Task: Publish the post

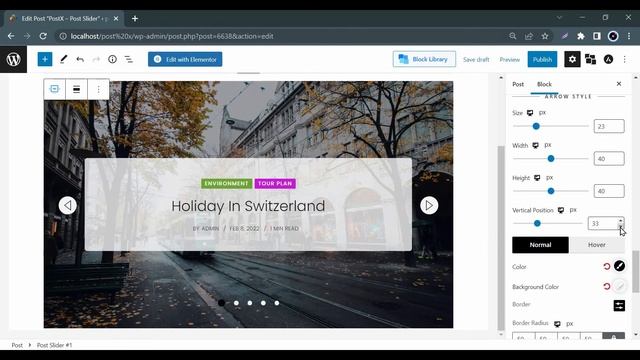Action: pos(542,59)
